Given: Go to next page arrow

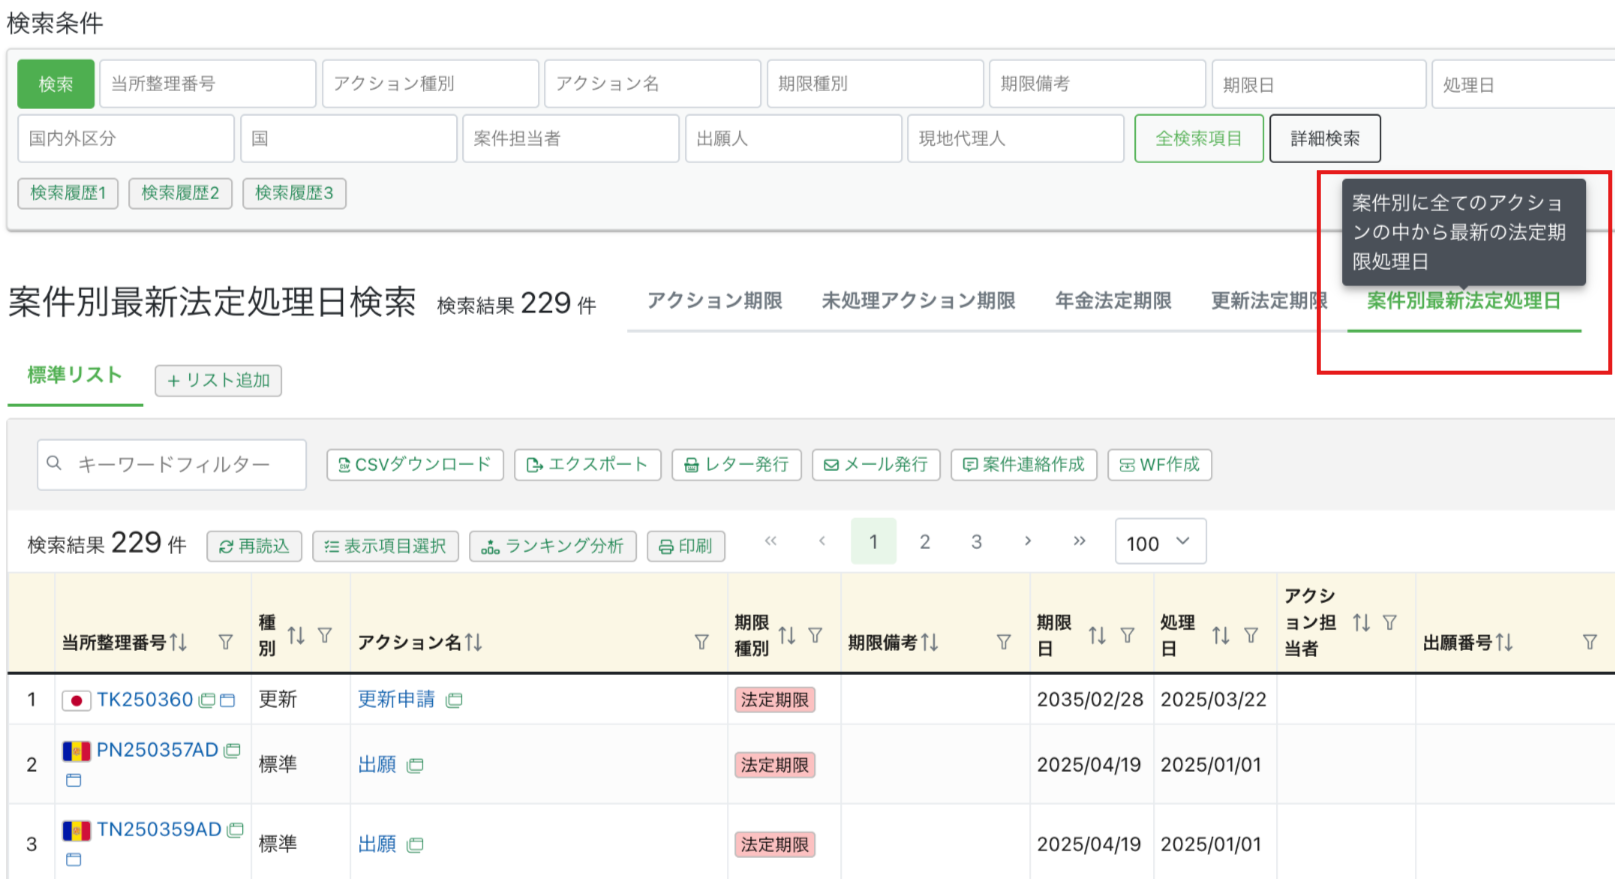Looking at the screenshot, I should pos(1028,542).
